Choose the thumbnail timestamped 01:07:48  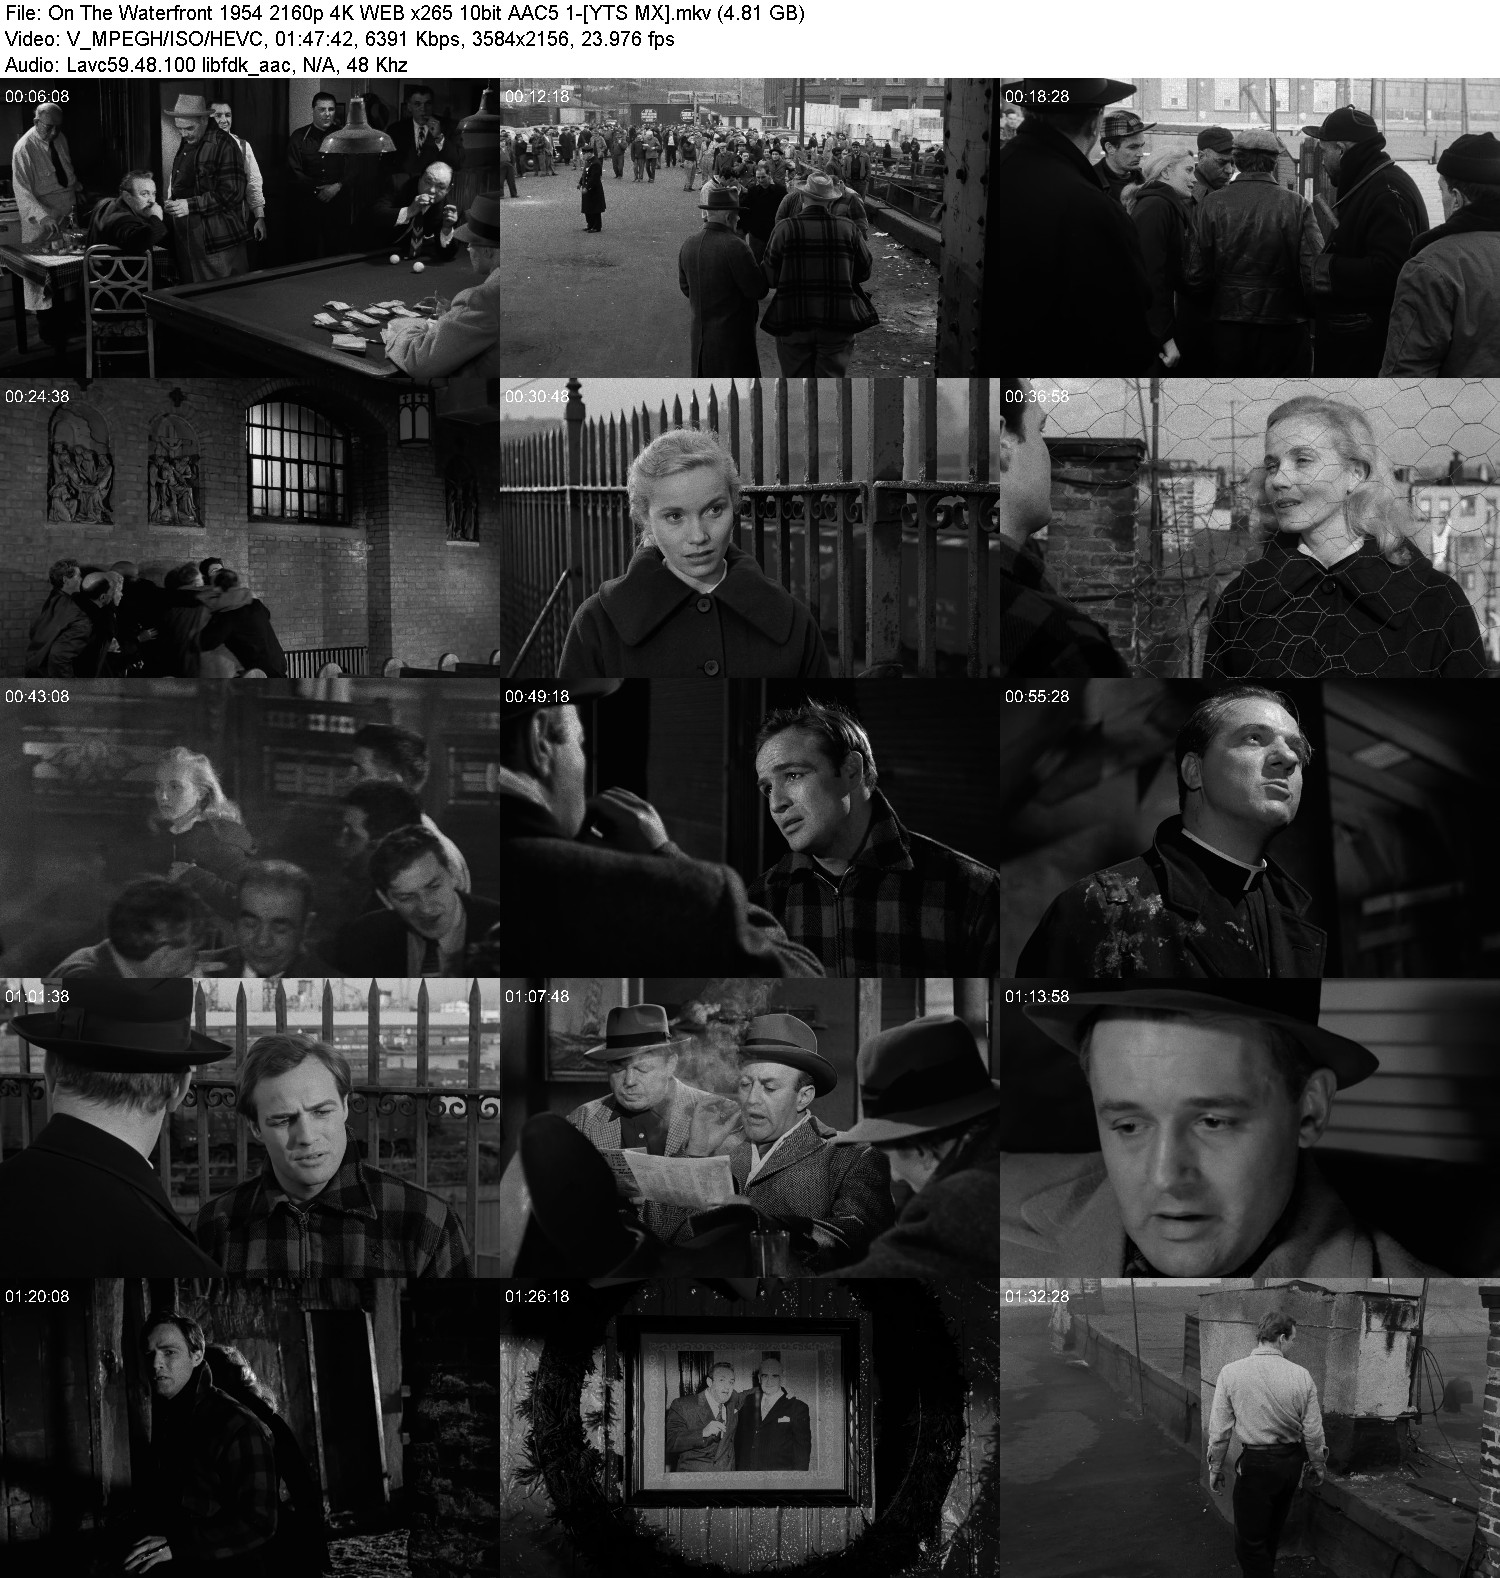(750, 1128)
